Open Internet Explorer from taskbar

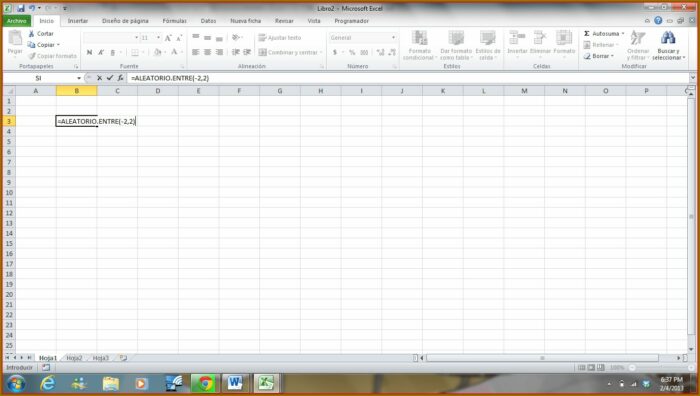[x=47, y=384]
